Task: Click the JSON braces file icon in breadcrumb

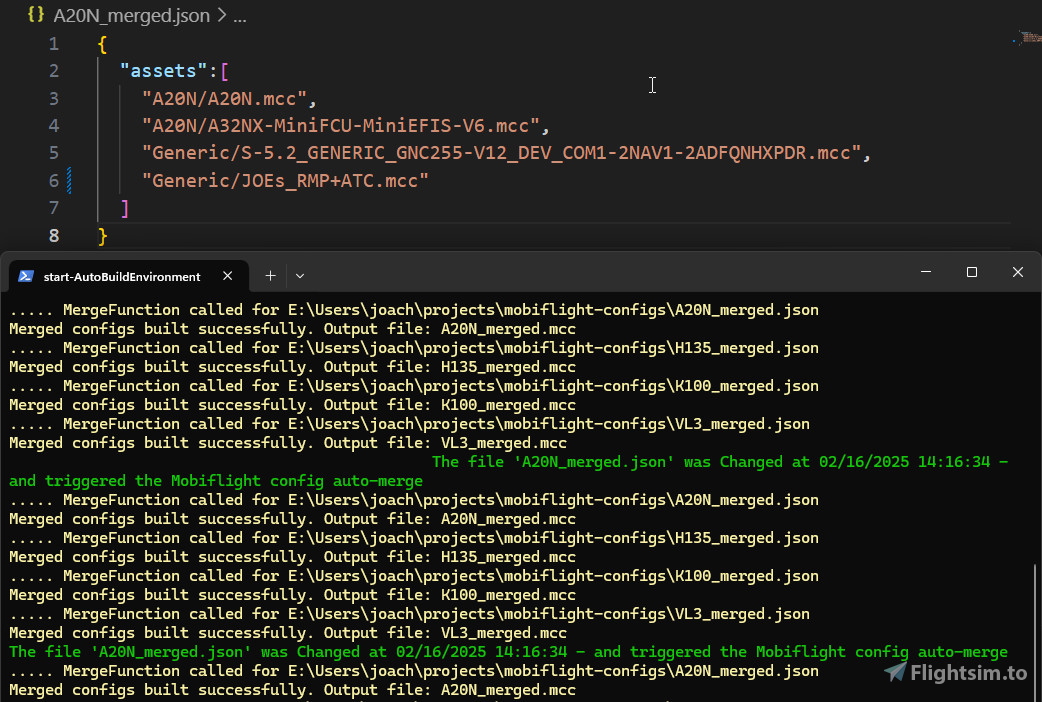Action: [x=36, y=15]
